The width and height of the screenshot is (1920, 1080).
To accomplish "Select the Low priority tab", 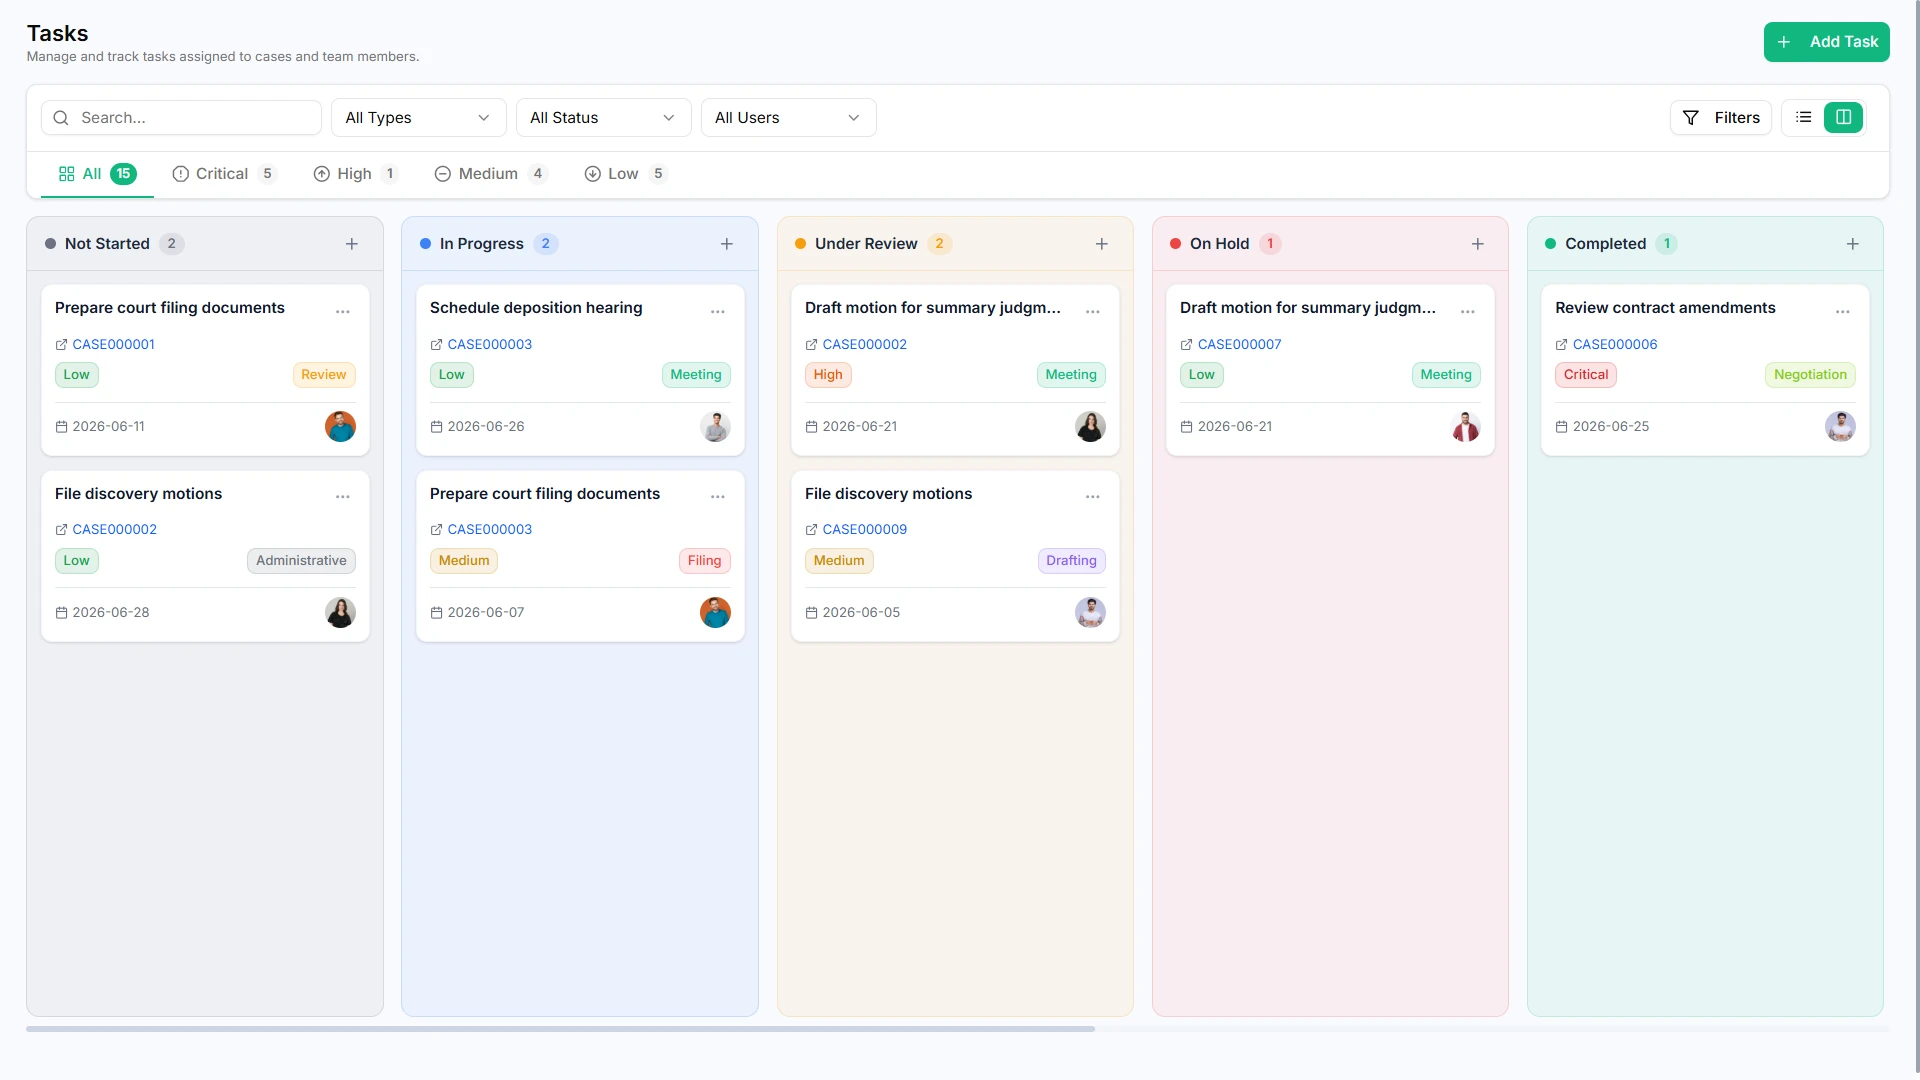I will click(x=625, y=174).
